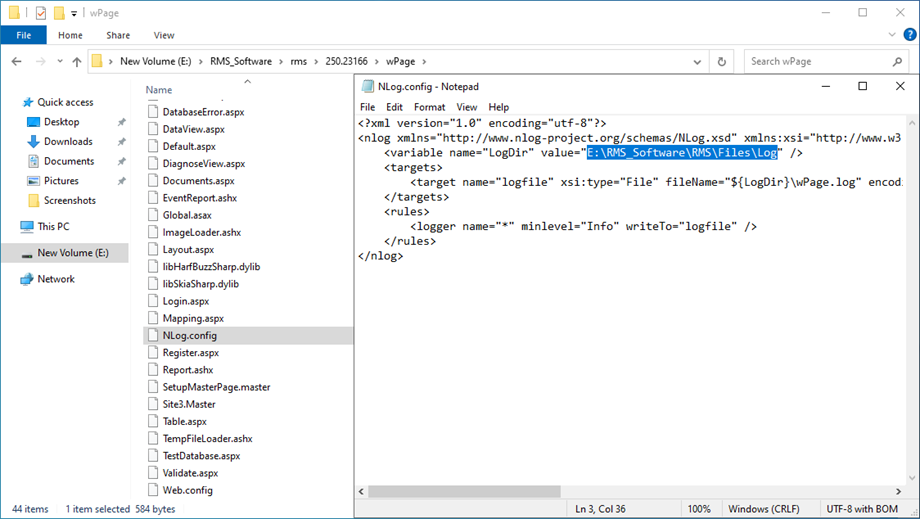Select EventReport.ashx file
The height and width of the screenshot is (519, 920).
pos(199,198)
